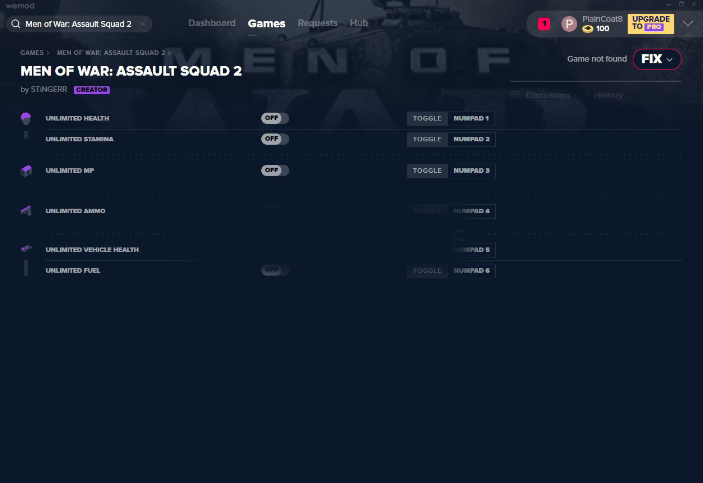Click the Unlimited Fuel label
The width and height of the screenshot is (703, 483).
[73, 270]
